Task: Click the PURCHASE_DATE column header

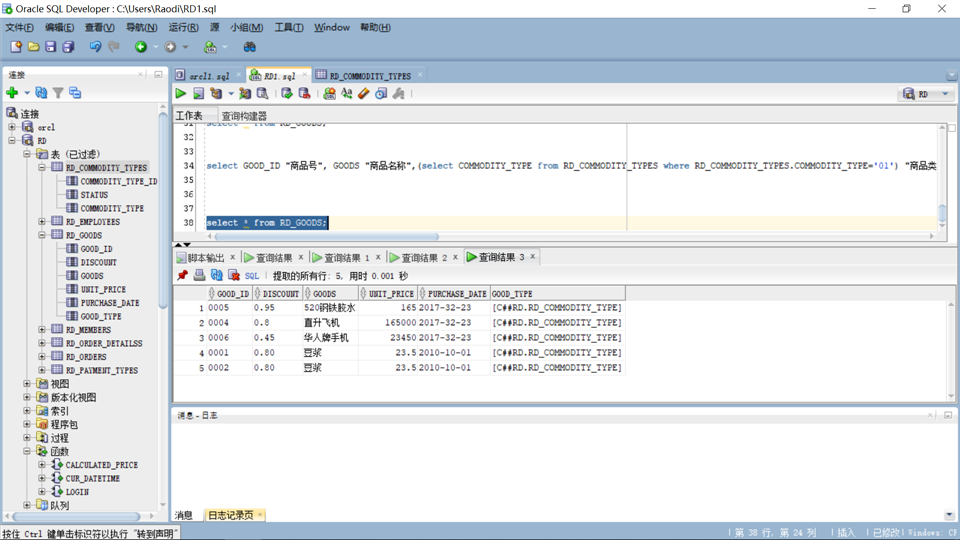Action: [x=454, y=294]
